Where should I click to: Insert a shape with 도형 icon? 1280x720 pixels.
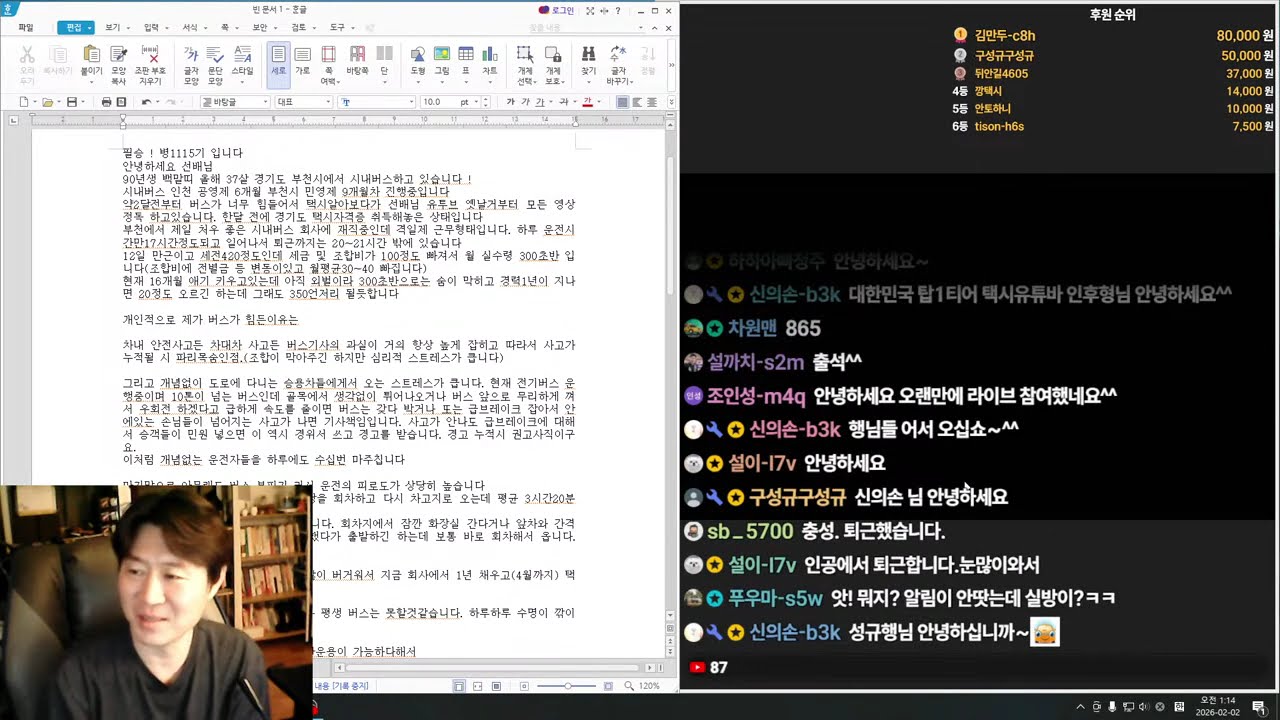click(x=417, y=54)
